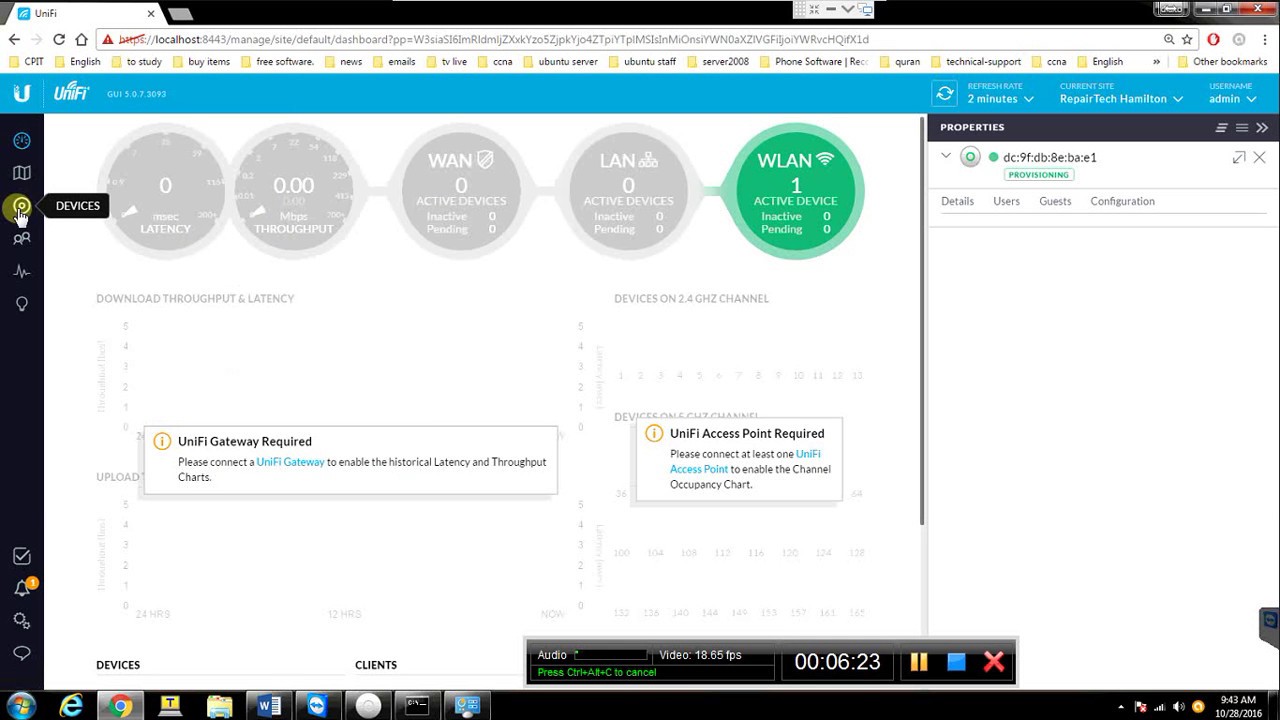
Task: Open the live chat support sidebar icon
Action: 22,653
